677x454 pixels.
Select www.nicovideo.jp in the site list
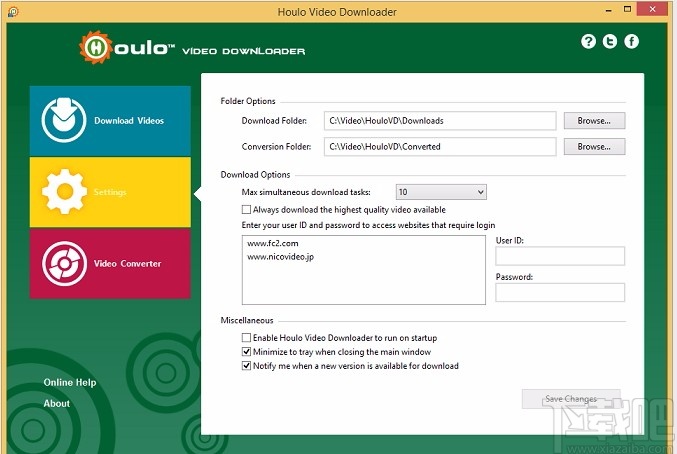click(x=280, y=257)
